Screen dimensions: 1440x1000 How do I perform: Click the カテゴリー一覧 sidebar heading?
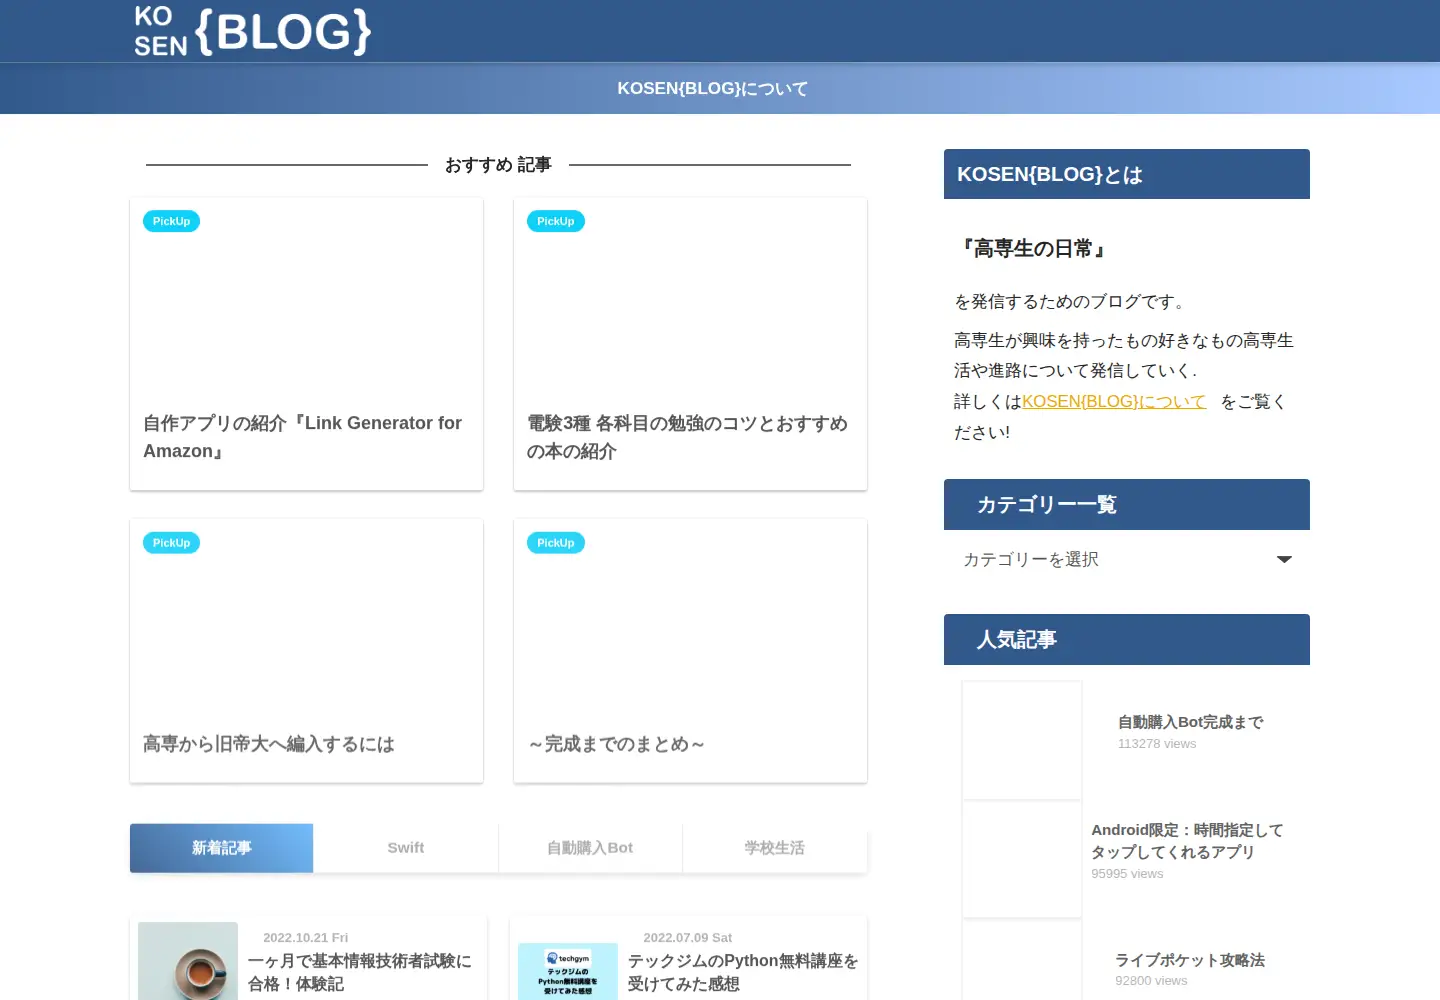(1127, 505)
